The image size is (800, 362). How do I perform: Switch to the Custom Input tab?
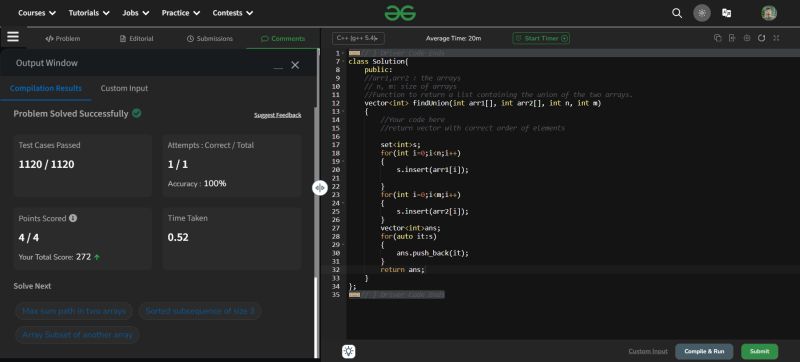pos(124,88)
